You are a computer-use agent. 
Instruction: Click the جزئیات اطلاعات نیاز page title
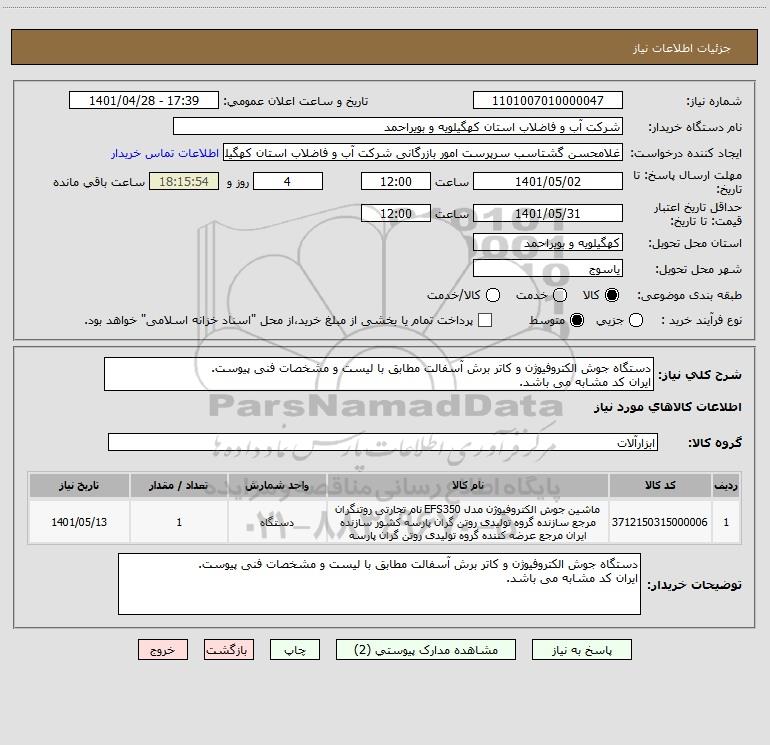point(682,48)
